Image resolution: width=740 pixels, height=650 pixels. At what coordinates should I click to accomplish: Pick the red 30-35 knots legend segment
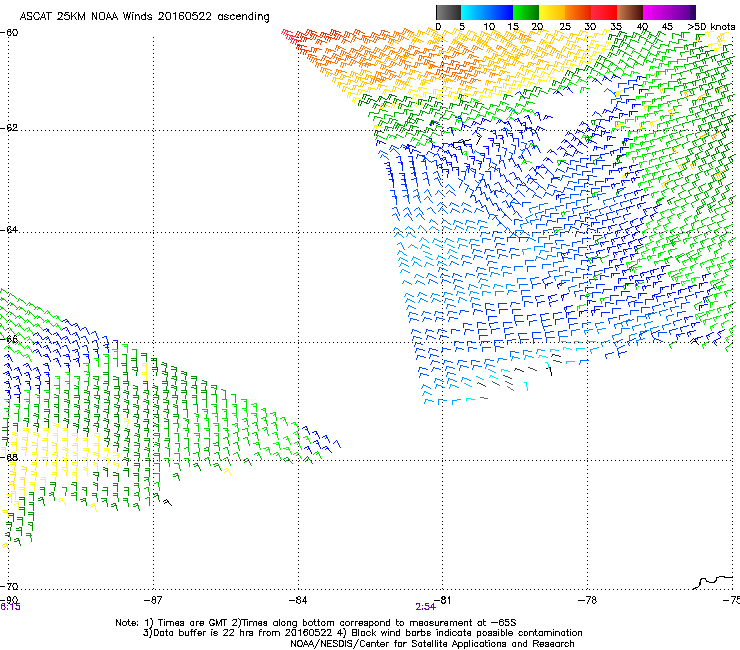604,12
